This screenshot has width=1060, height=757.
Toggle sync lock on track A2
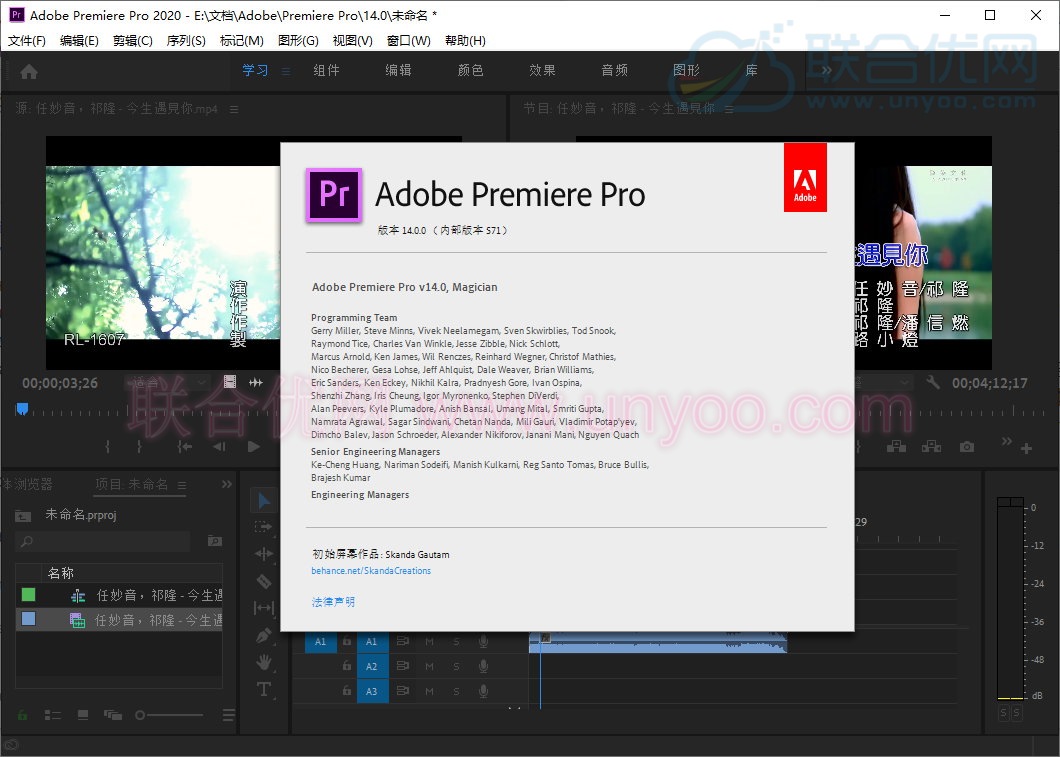(403, 666)
